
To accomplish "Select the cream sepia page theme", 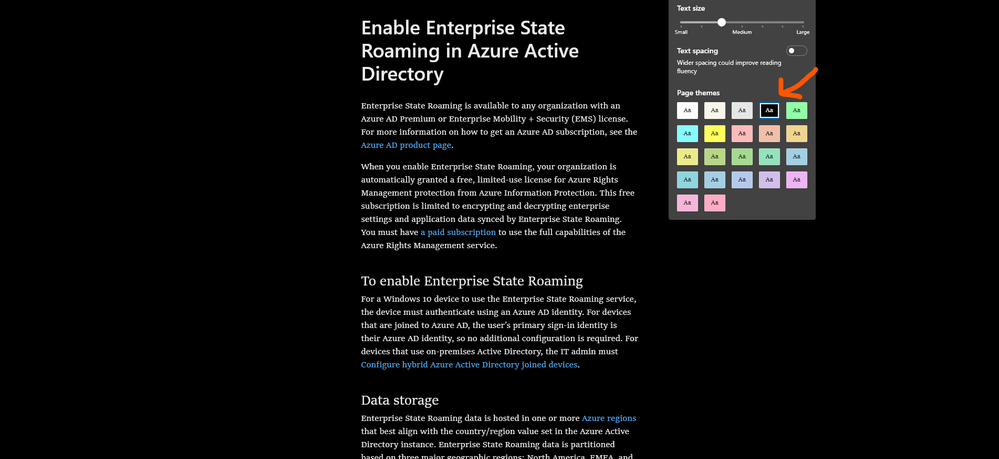I will pyautogui.click(x=715, y=110).
